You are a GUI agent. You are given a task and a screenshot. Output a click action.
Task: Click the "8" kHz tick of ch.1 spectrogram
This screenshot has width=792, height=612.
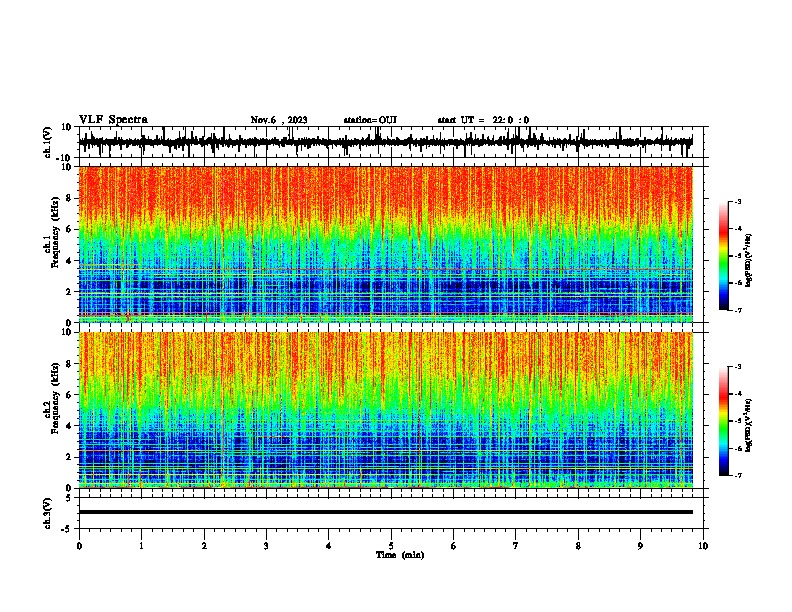point(69,198)
